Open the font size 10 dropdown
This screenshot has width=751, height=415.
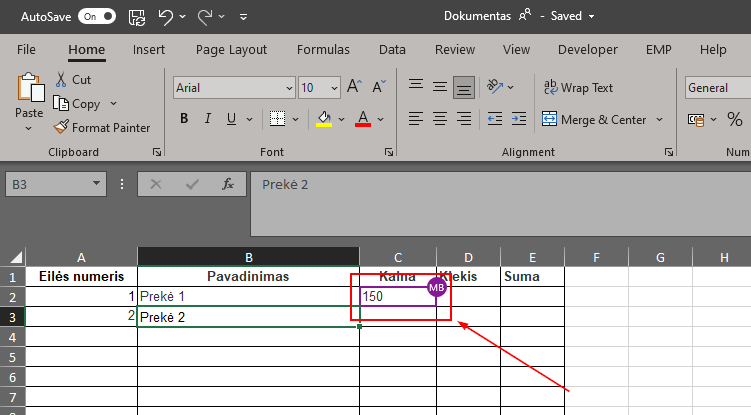tap(334, 88)
